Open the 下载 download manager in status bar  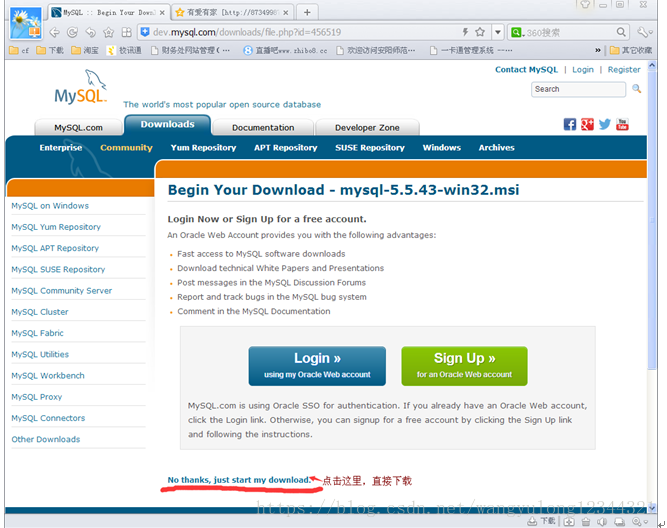(542, 521)
